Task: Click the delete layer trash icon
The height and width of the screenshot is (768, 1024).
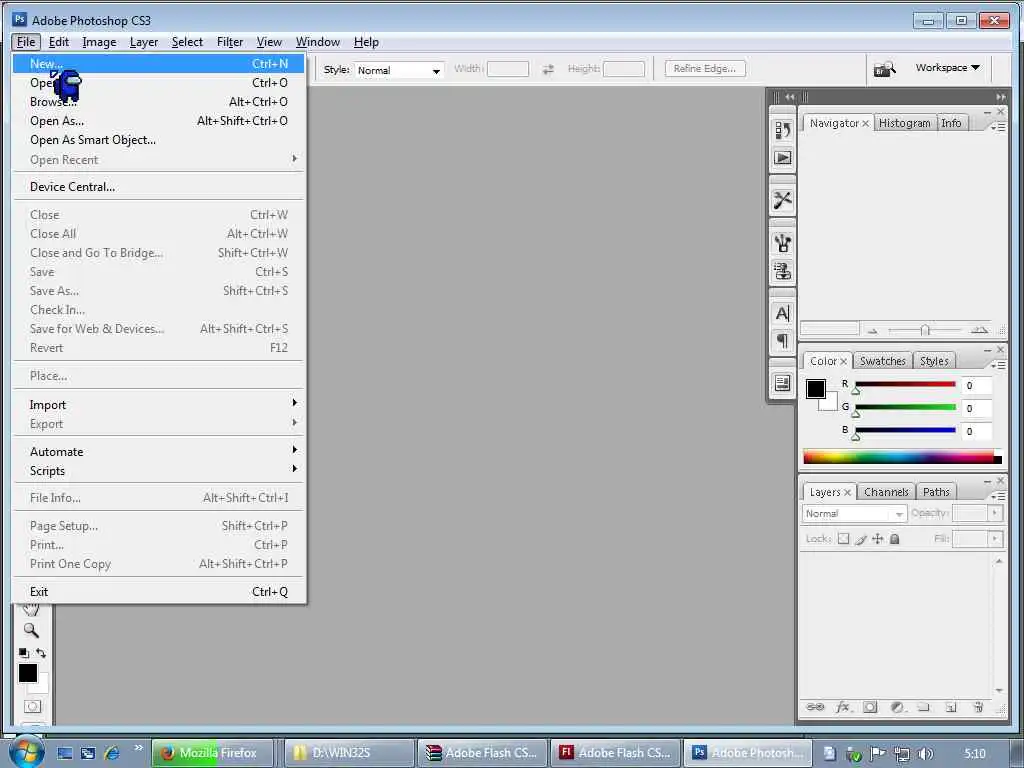Action: point(978,707)
